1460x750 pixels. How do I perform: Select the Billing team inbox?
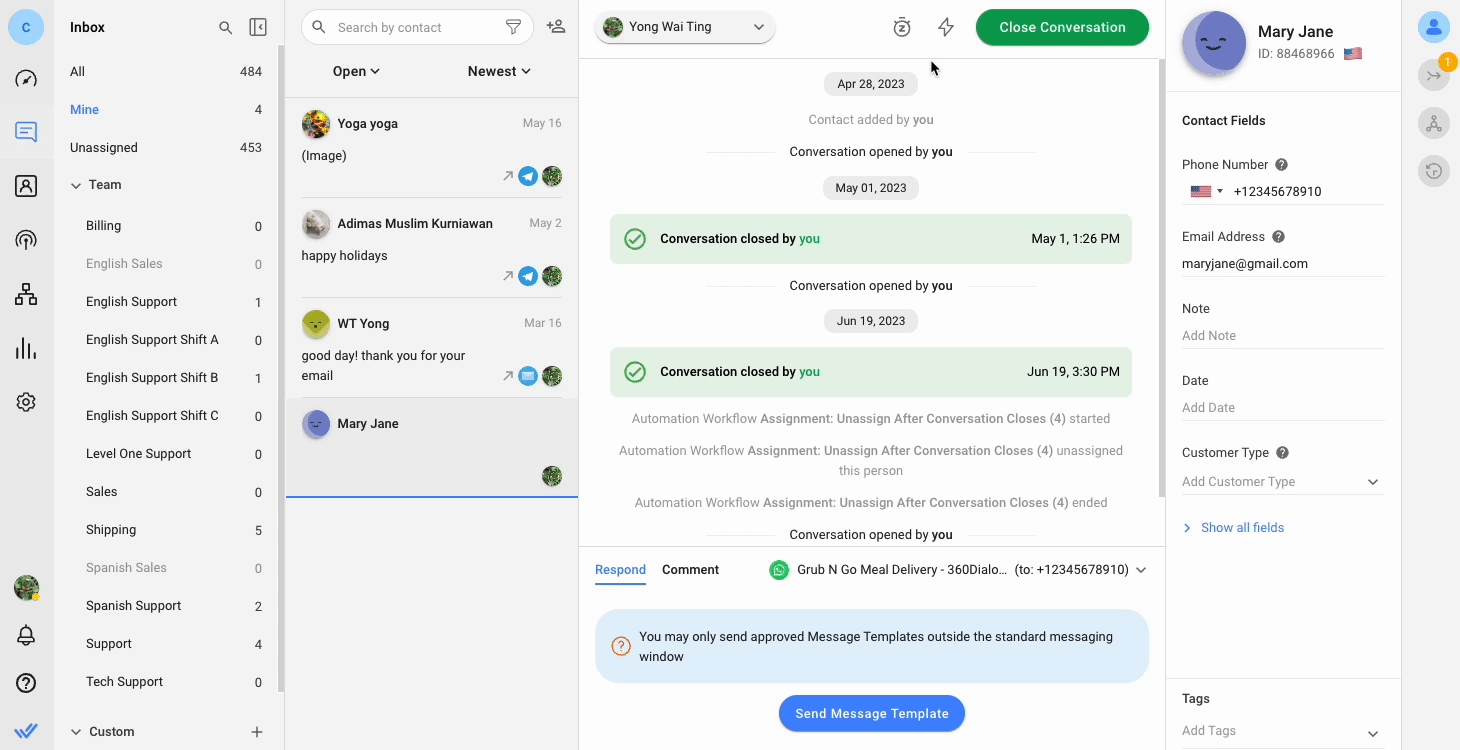tap(166, 226)
